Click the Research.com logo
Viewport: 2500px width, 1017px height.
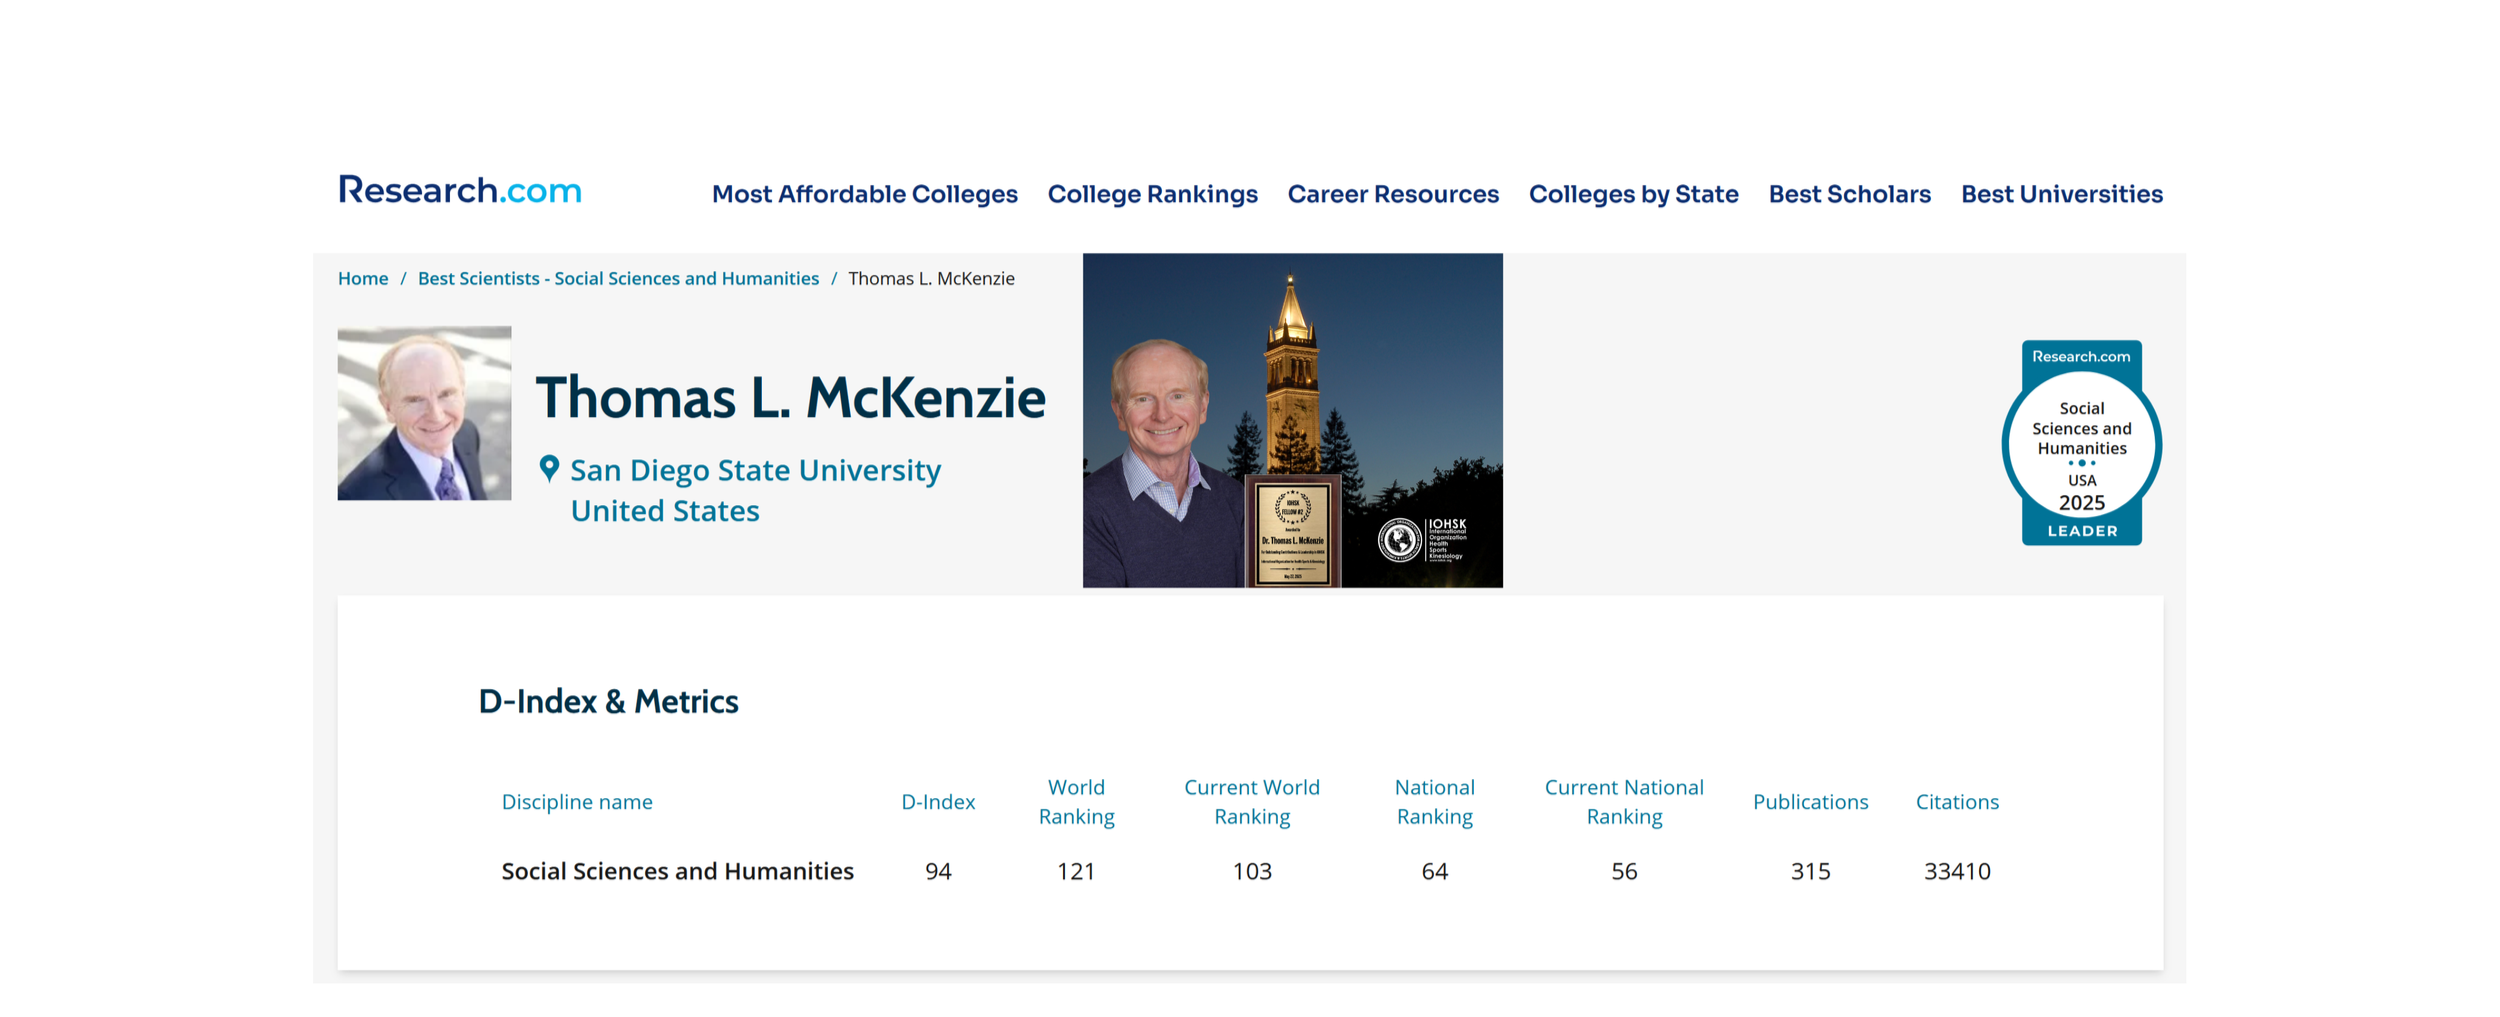pyautogui.click(x=459, y=191)
